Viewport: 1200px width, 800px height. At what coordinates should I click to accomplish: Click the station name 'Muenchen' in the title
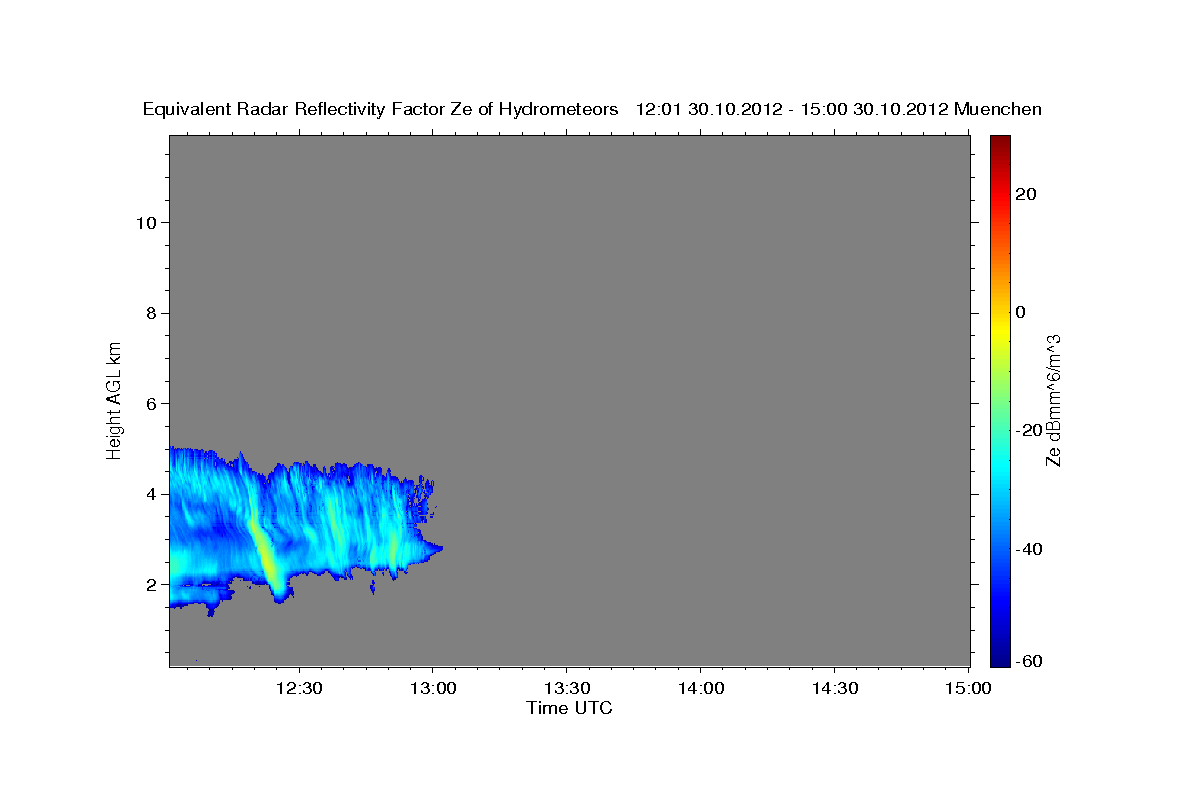pyautogui.click(x=998, y=110)
